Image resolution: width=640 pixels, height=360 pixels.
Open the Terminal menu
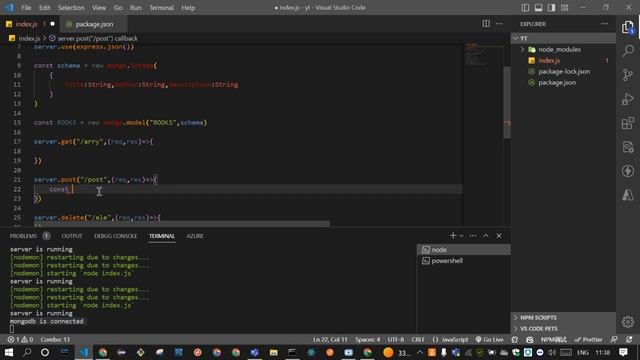[161, 8]
